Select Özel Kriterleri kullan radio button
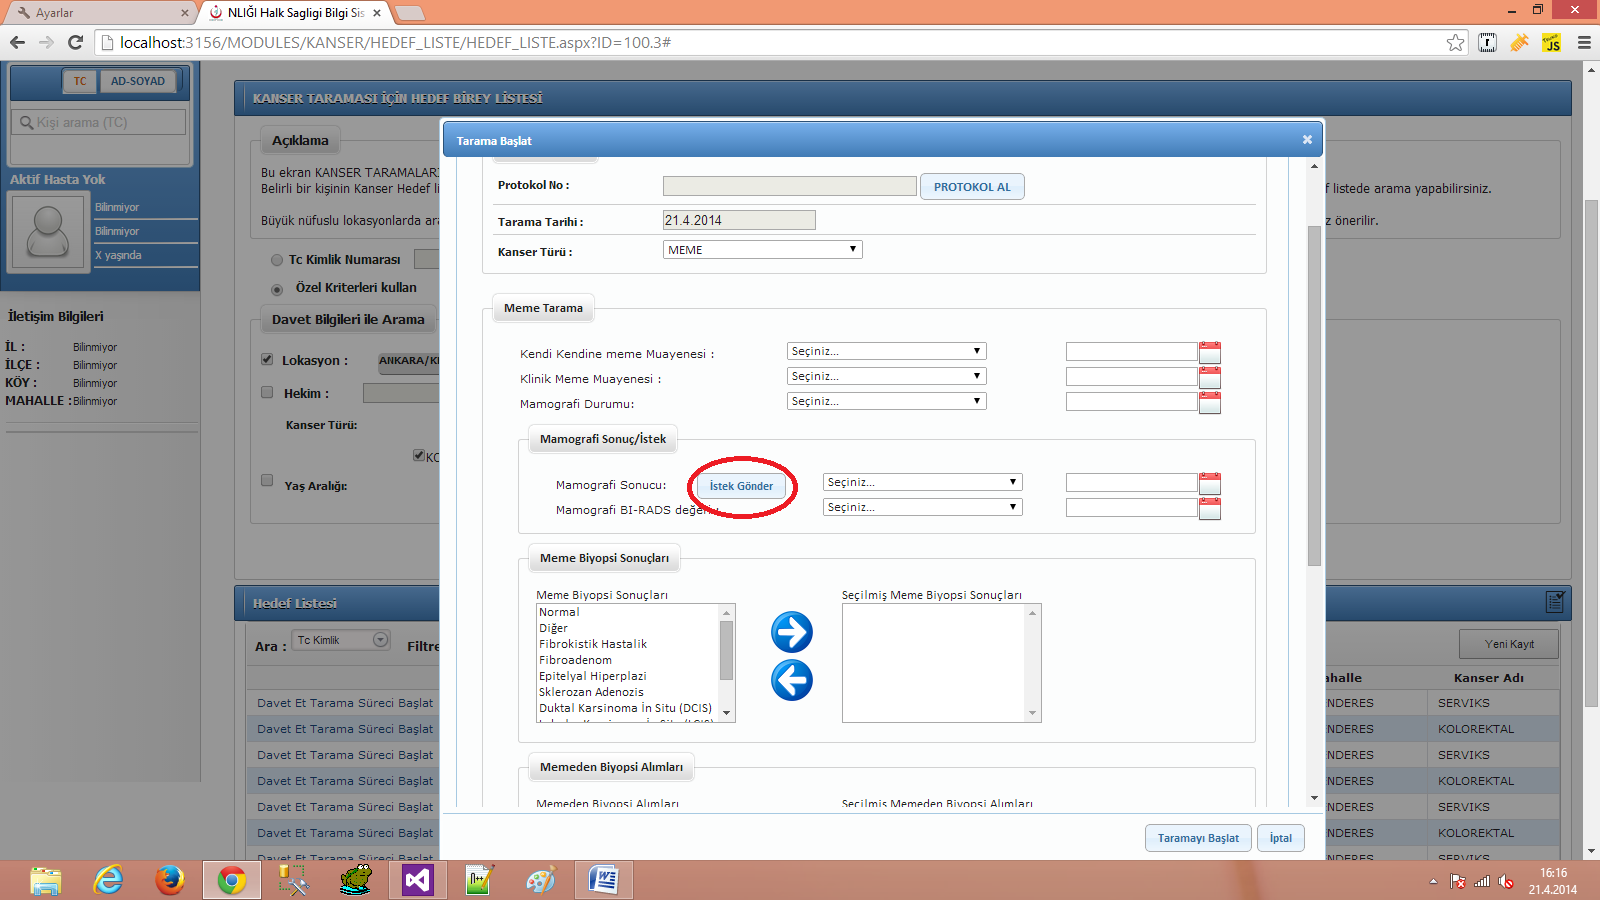The height and width of the screenshot is (900, 1602). coord(277,288)
